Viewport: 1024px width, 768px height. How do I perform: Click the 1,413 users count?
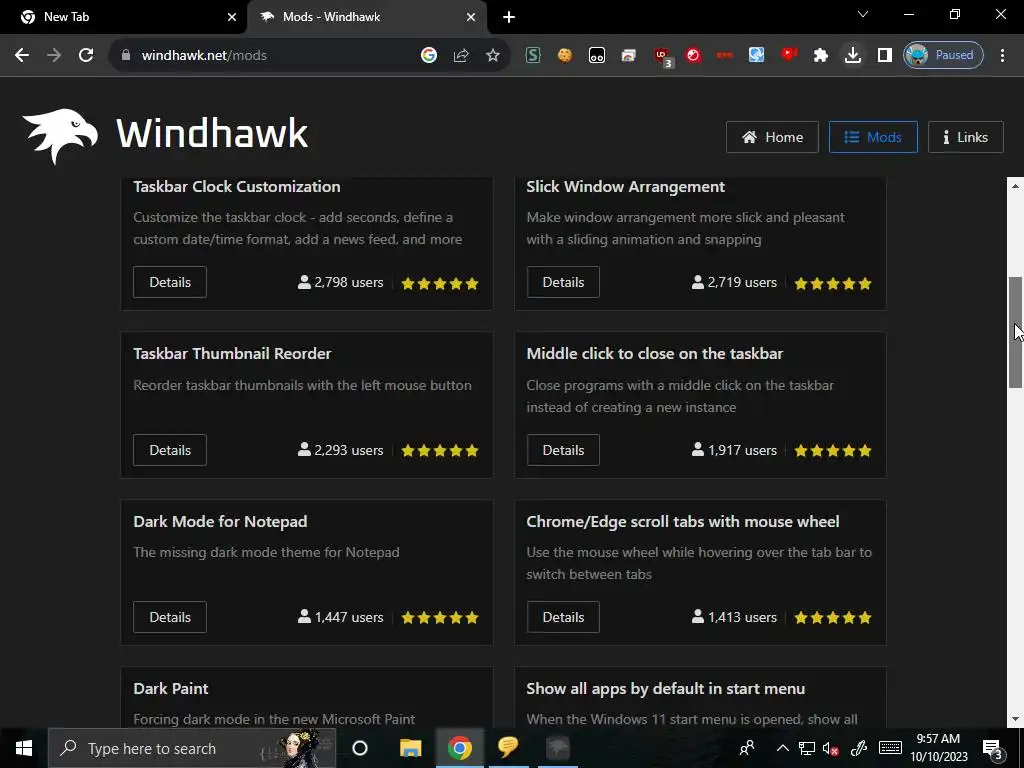[734, 617]
